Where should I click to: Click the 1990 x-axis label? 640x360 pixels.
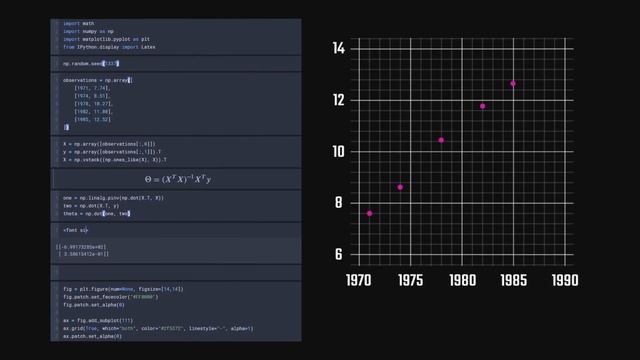(565, 280)
